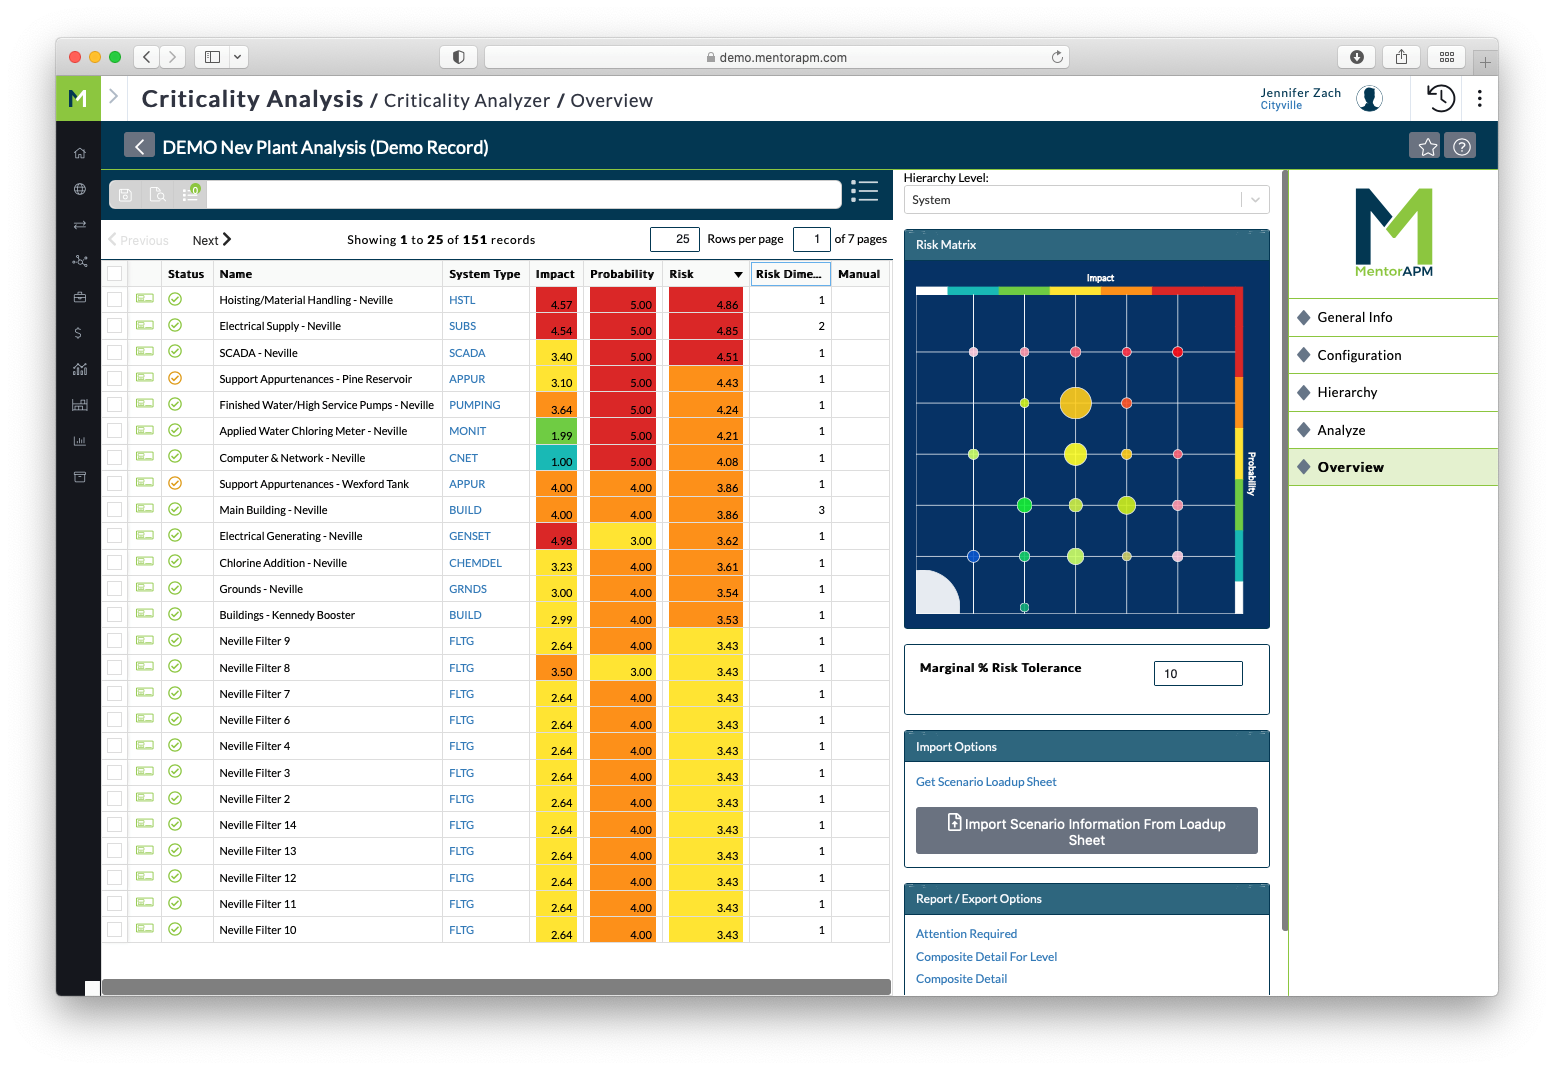
Task: Click the history clock icon
Action: click(x=1440, y=98)
